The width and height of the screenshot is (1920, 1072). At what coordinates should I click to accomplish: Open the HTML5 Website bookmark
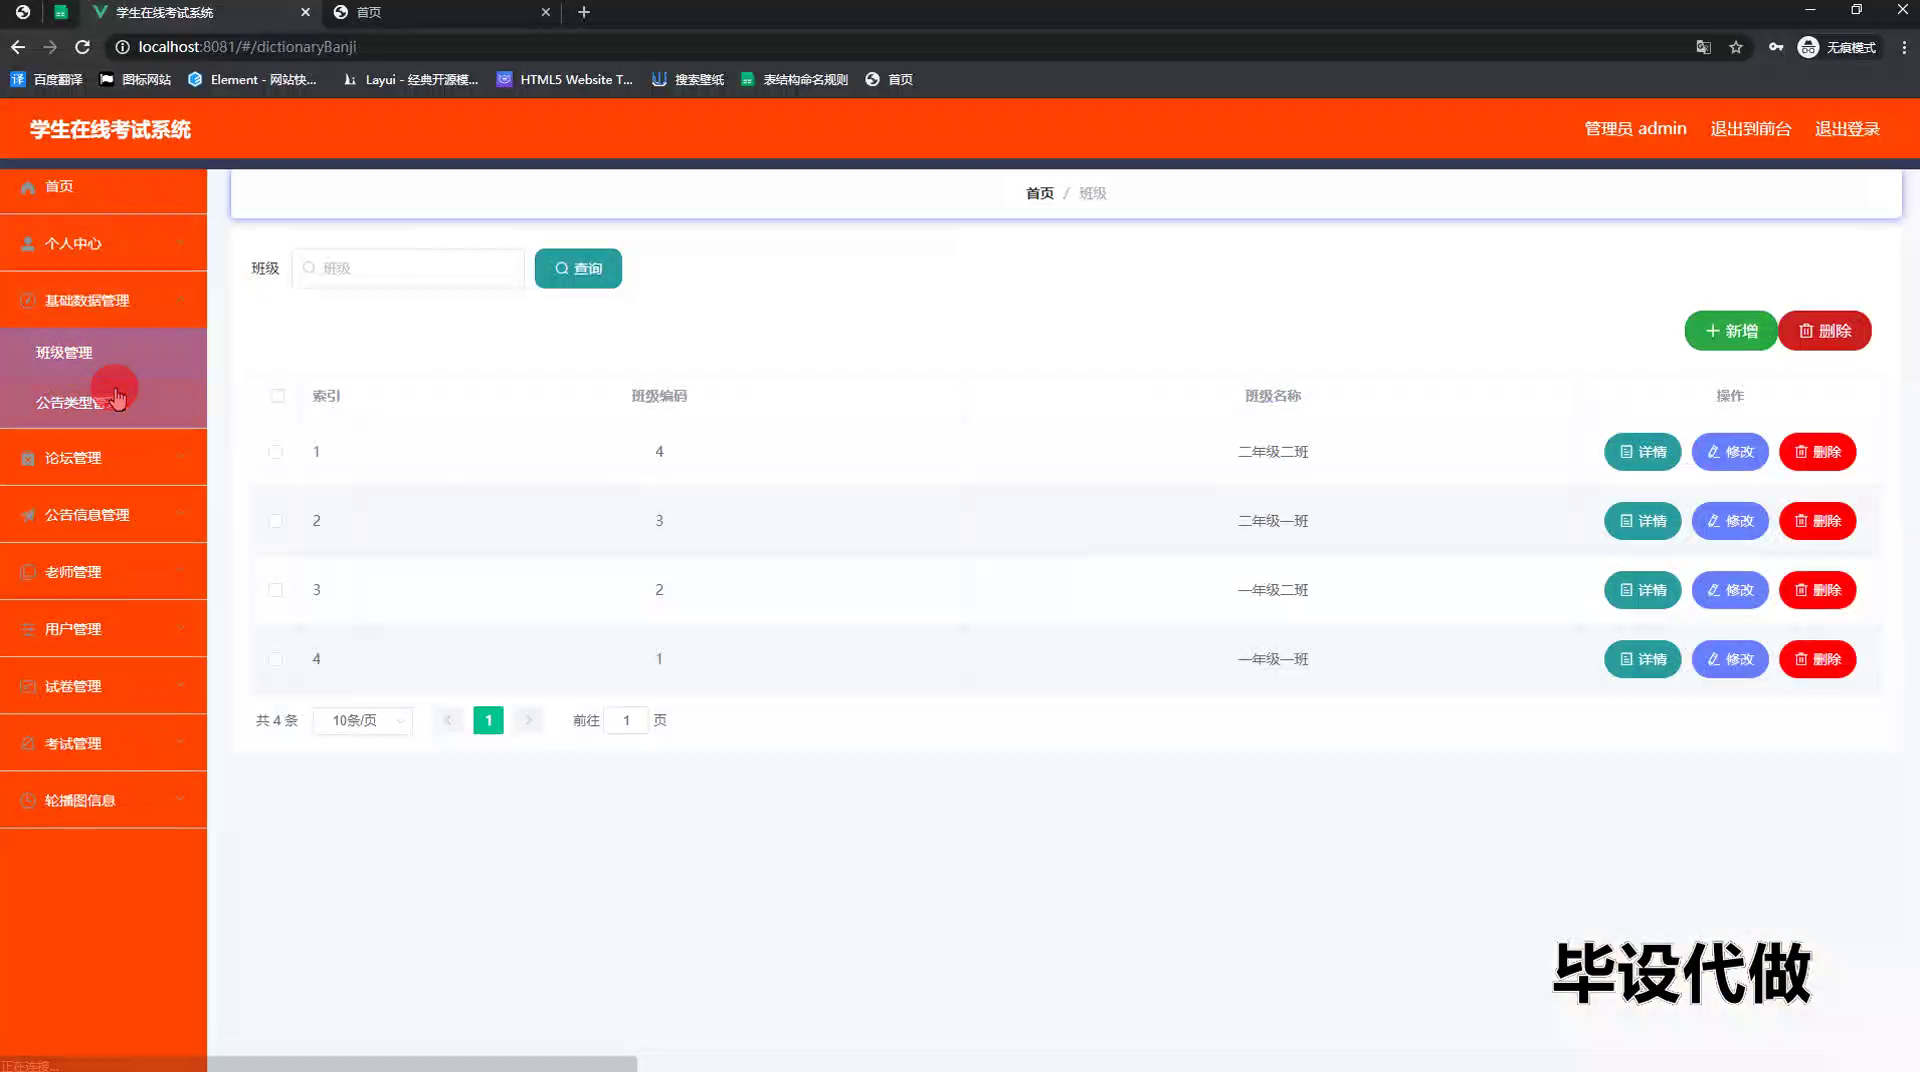click(565, 79)
